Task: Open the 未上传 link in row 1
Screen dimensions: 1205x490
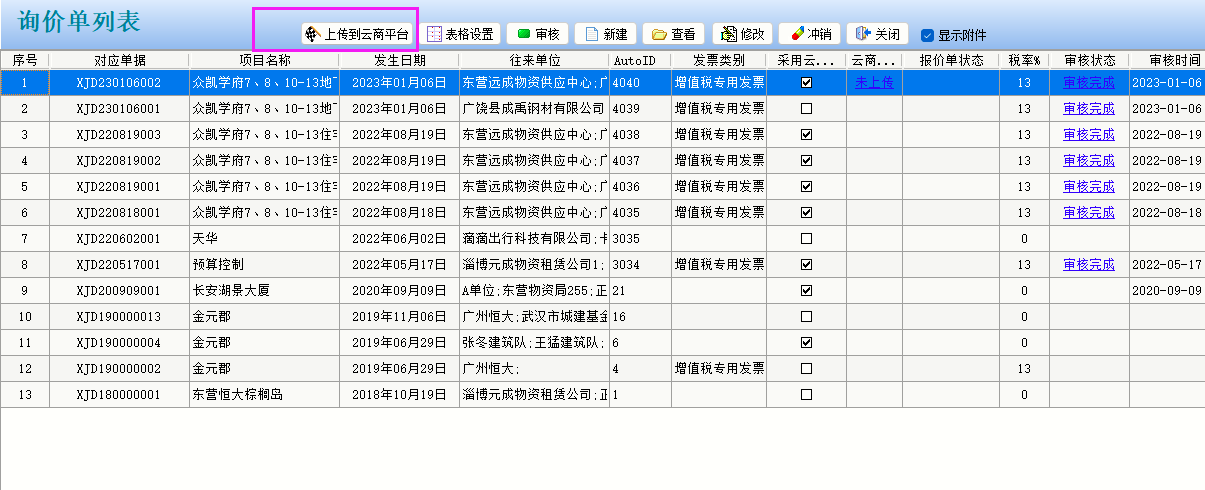Action: pos(874,83)
